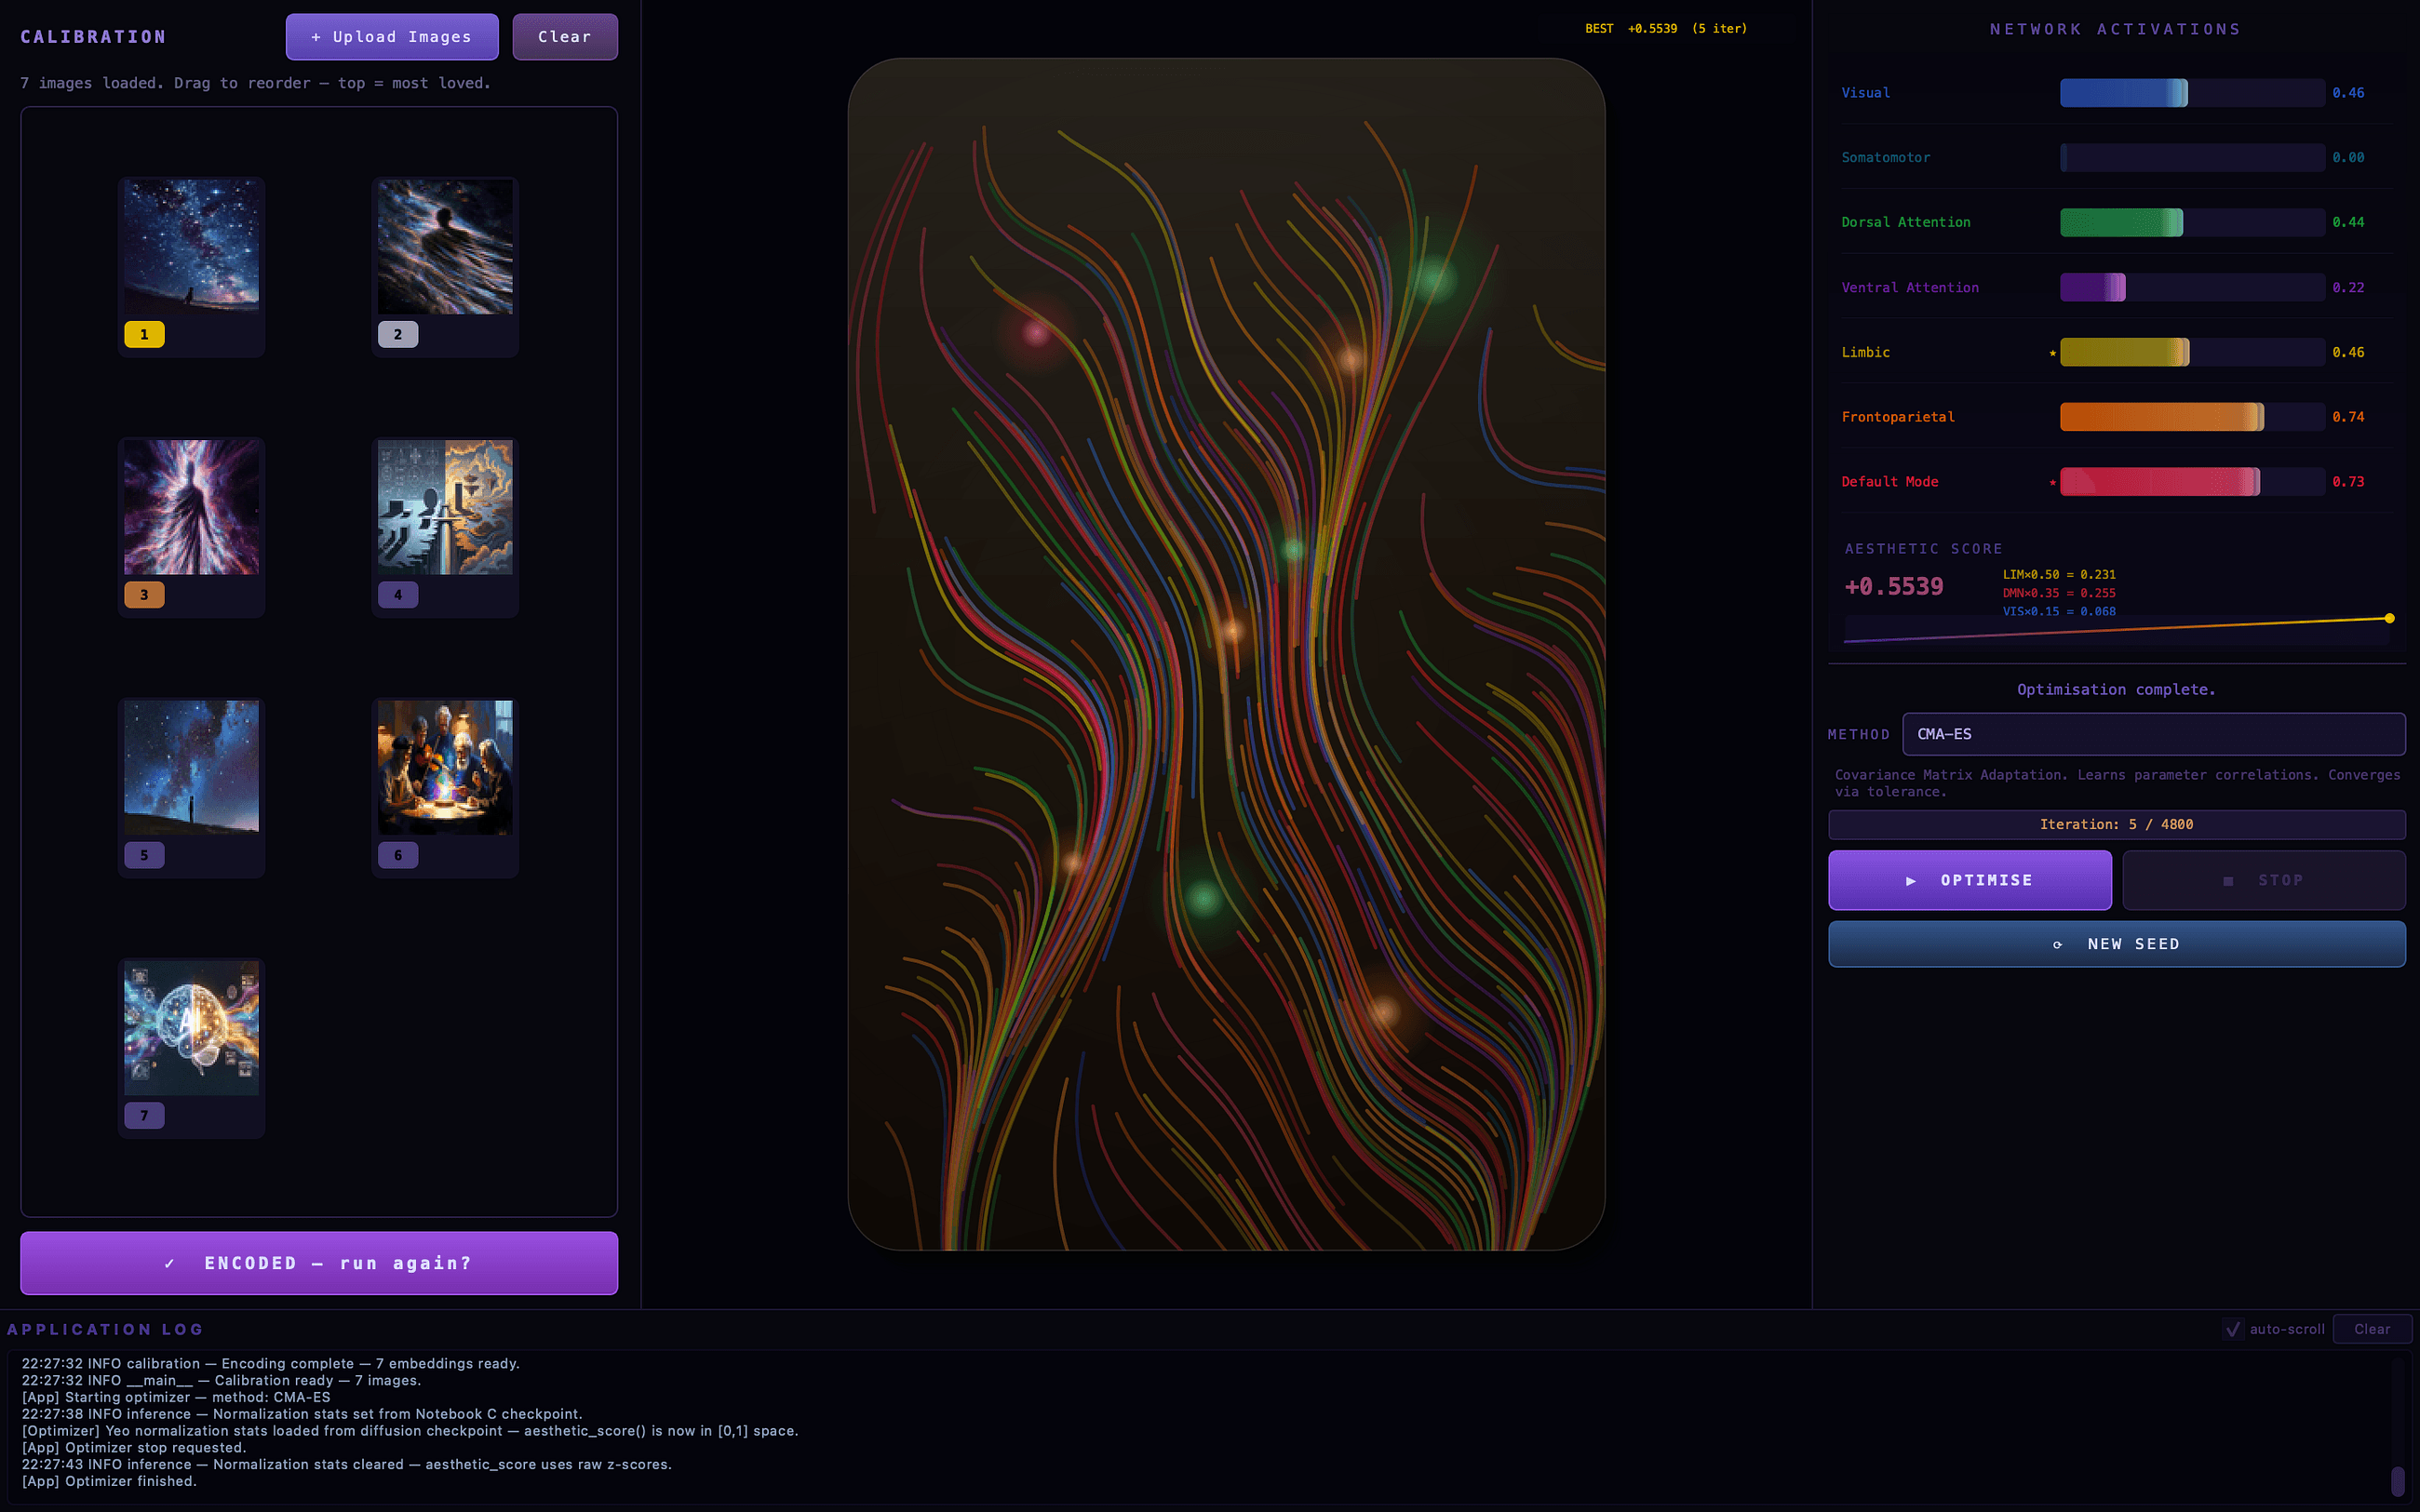
Task: Click the yellow endpoint dot on the score chart
Action: [x=2390, y=618]
